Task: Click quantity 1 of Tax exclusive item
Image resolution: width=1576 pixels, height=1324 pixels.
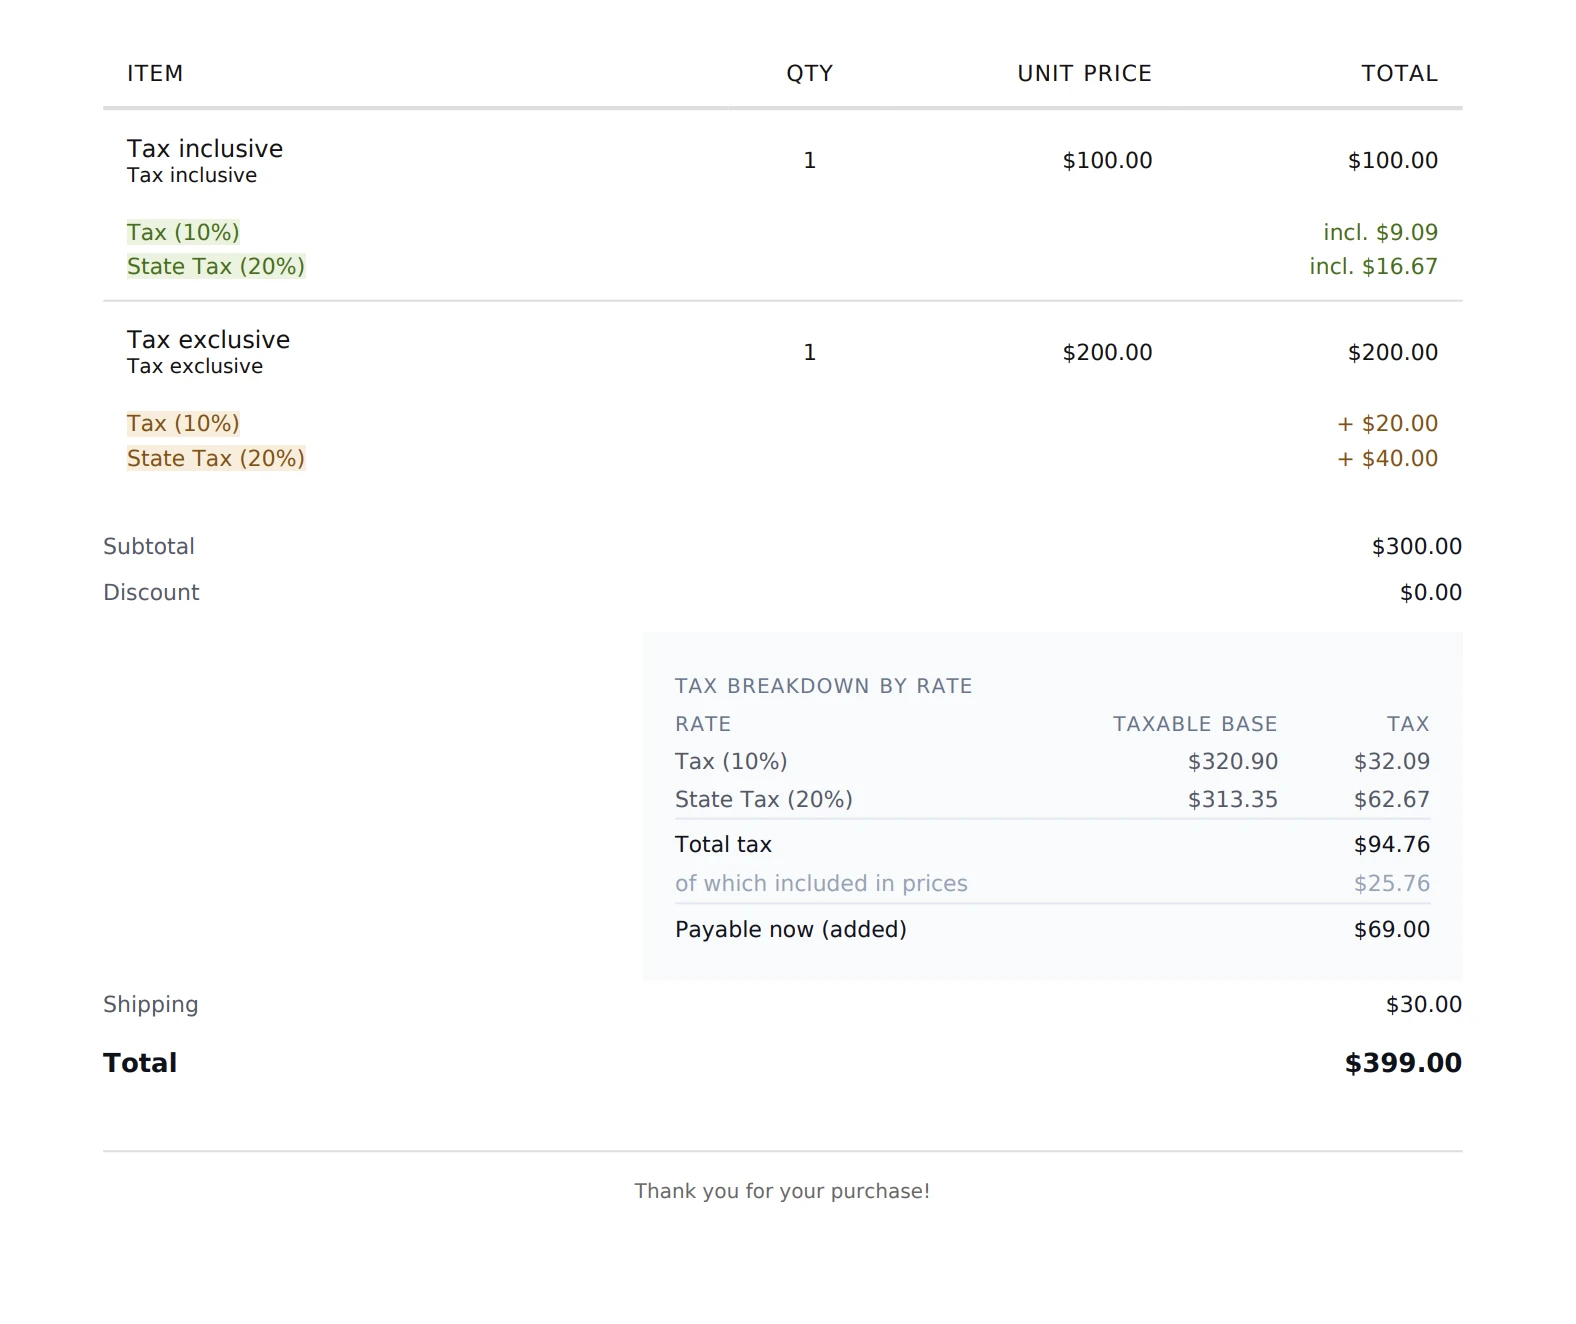Action: 810,352
